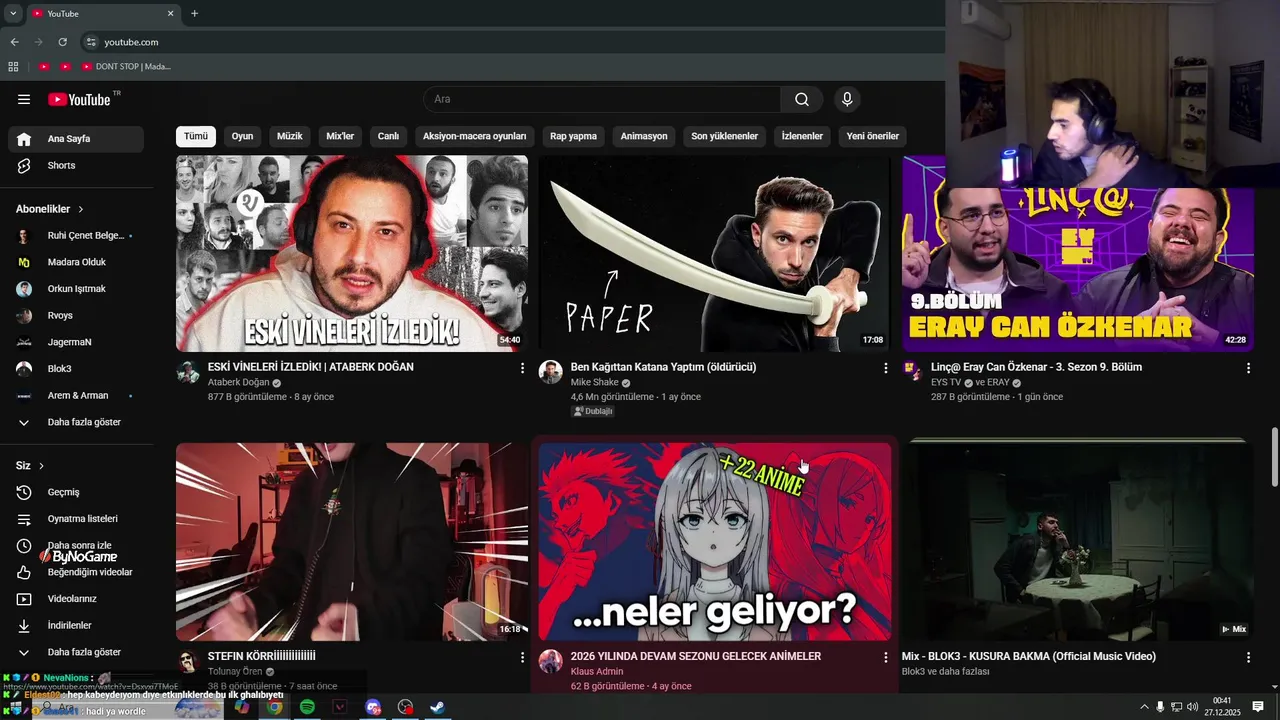Click the YouTube search input field

click(x=603, y=99)
